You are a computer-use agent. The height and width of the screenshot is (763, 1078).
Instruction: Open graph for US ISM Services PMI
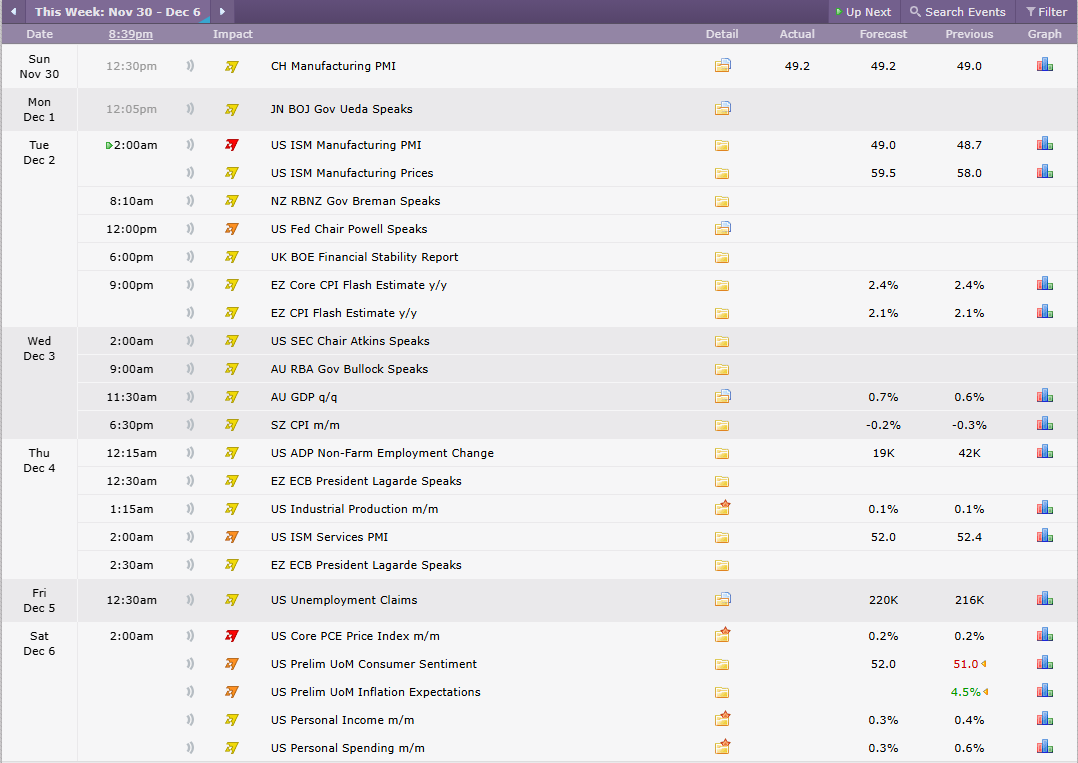[1044, 535]
